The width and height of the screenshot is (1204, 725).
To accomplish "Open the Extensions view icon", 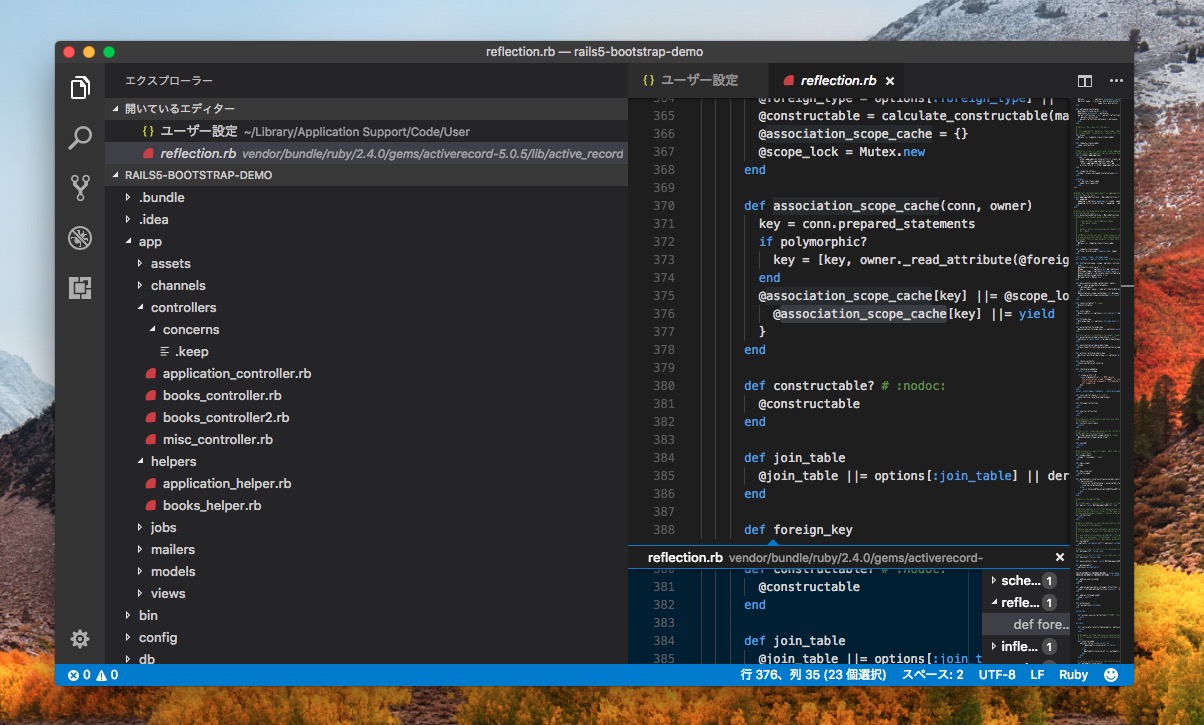I will [x=80, y=288].
